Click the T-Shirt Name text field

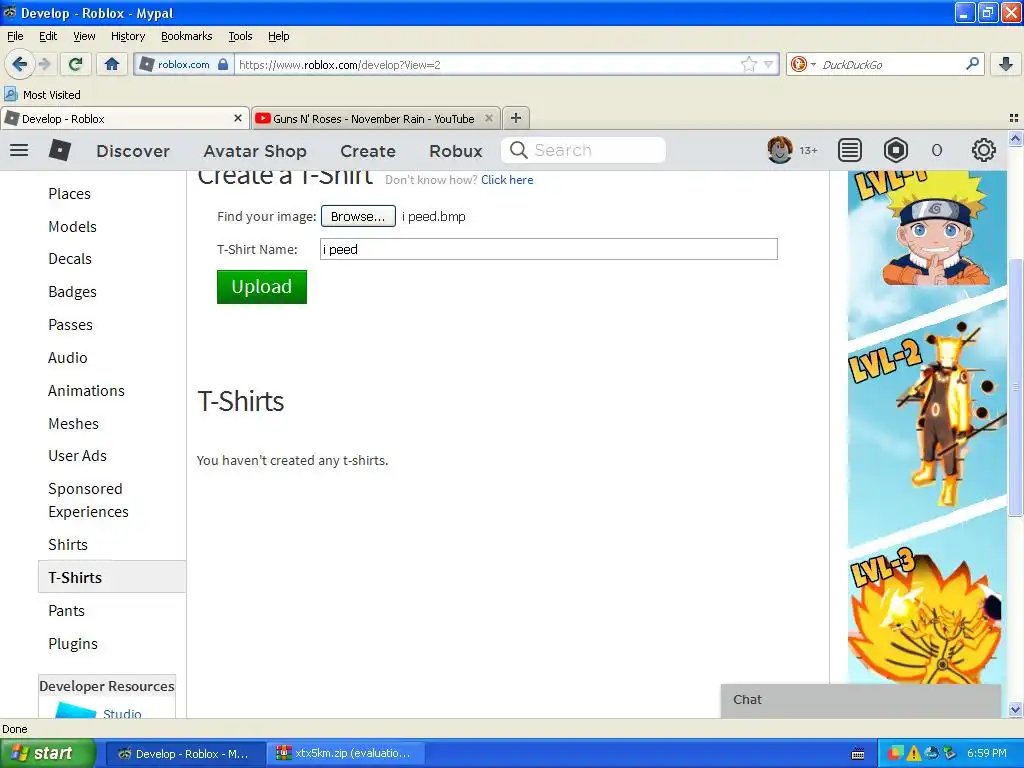(549, 249)
